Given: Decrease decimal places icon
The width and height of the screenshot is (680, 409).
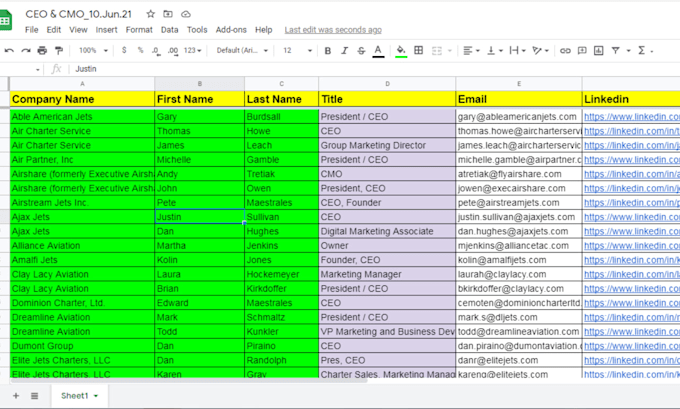Looking at the screenshot, I should (156, 51).
